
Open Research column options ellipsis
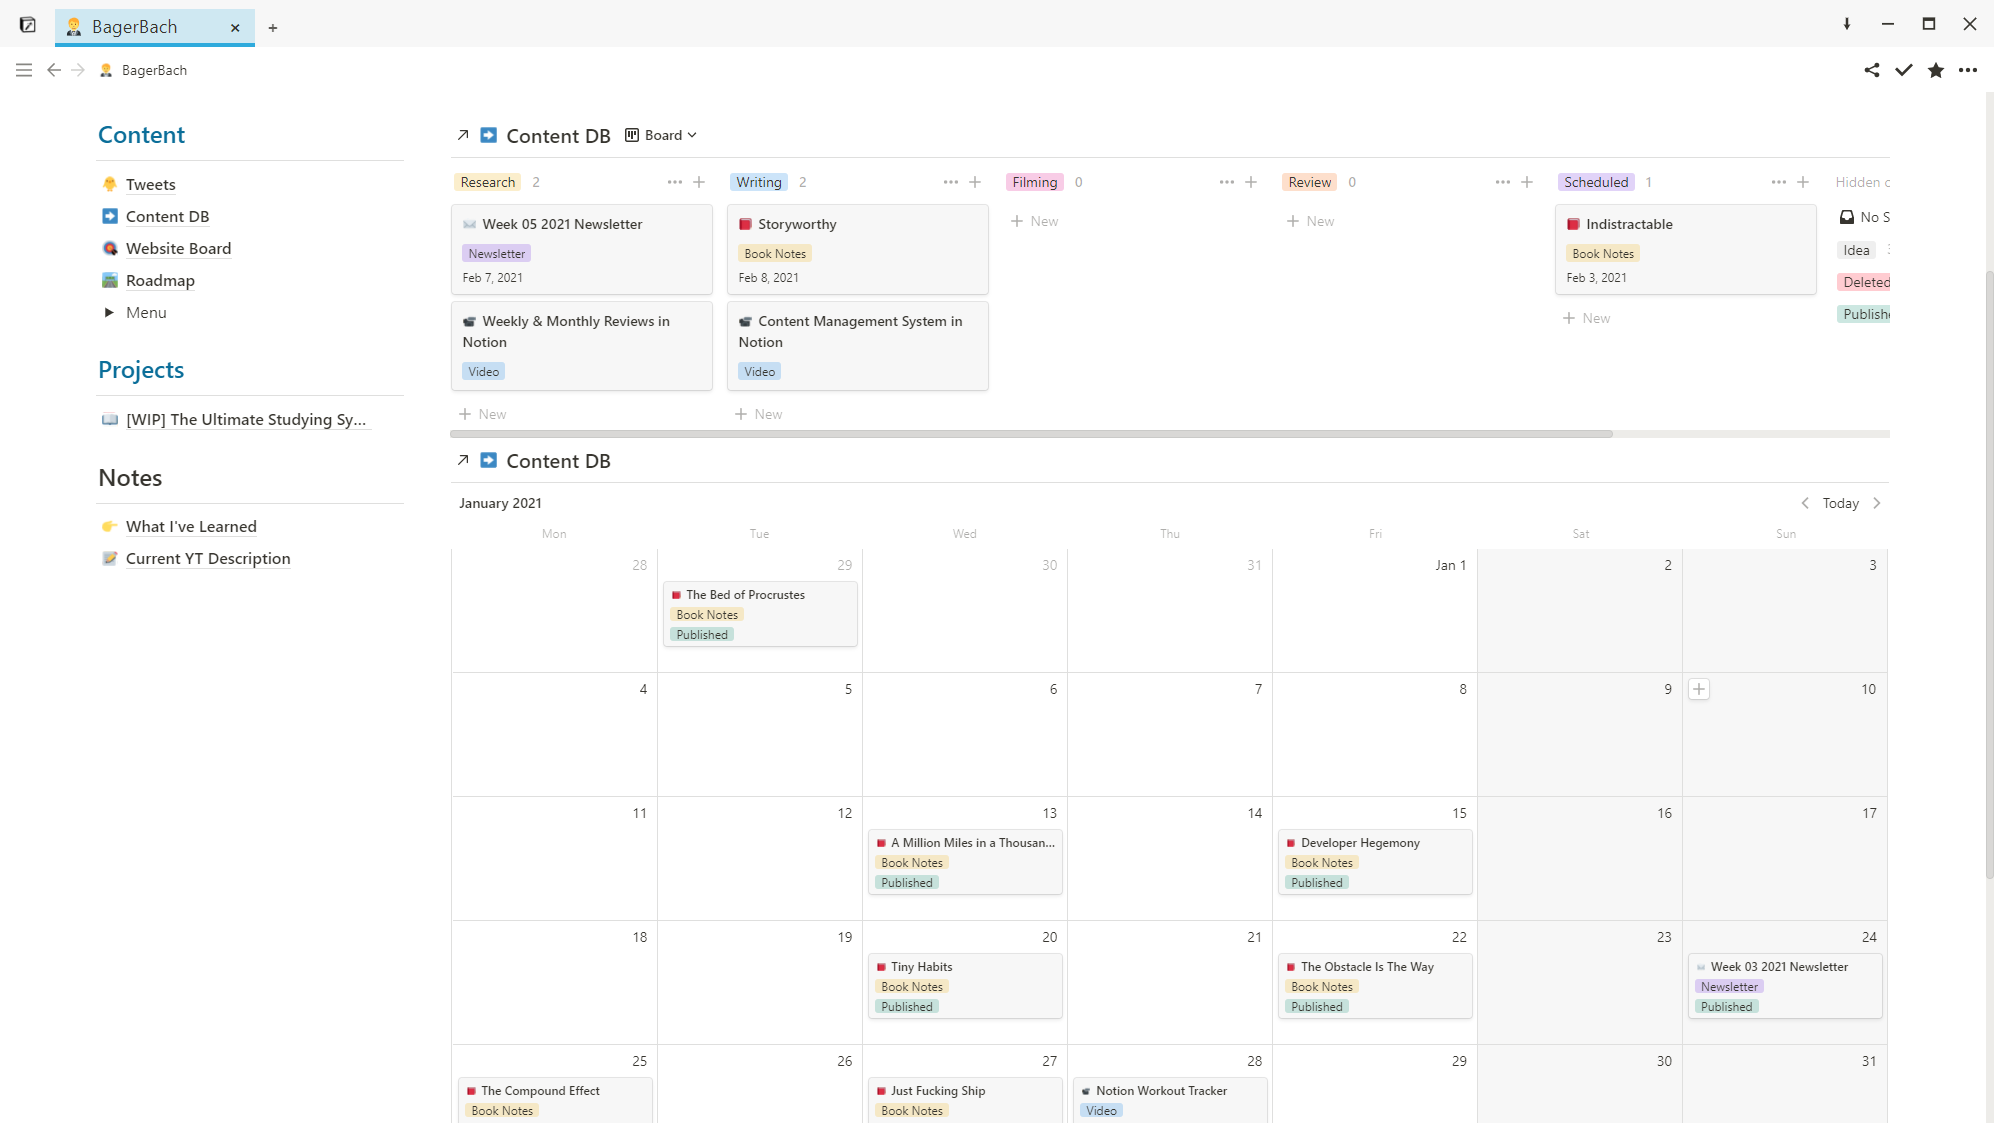(675, 182)
